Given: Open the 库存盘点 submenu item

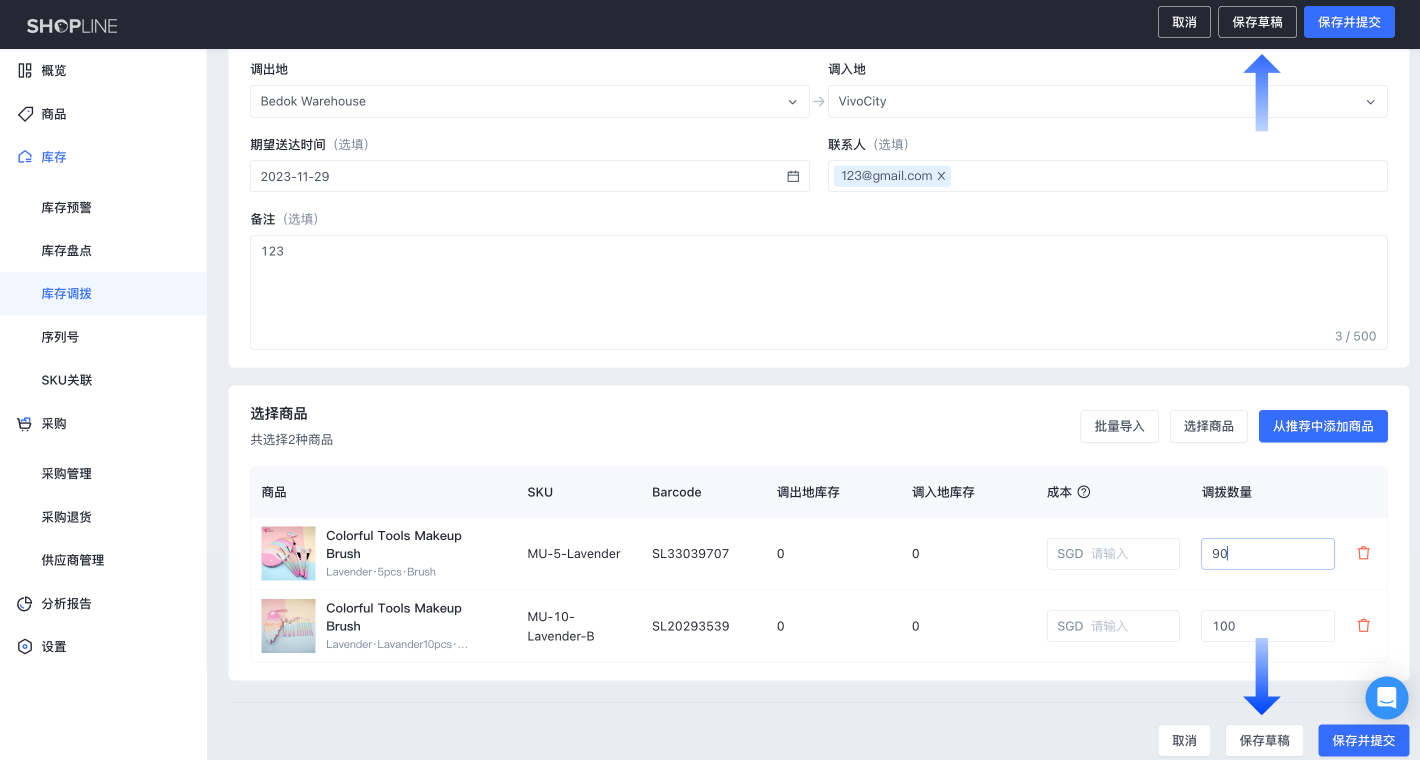Looking at the screenshot, I should point(67,251).
